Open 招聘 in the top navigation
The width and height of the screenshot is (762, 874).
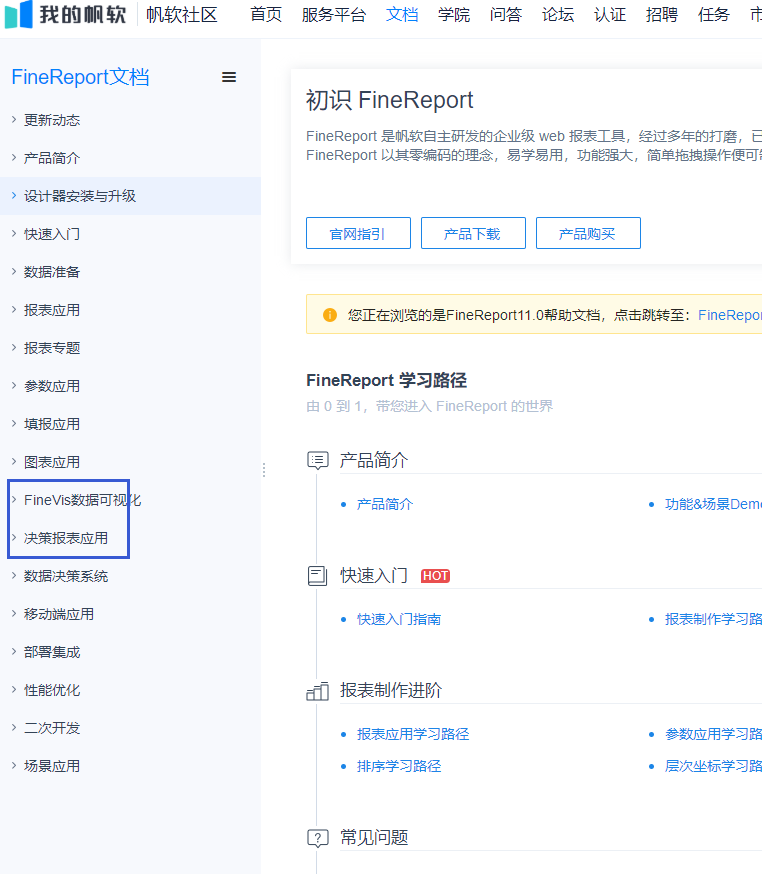662,14
